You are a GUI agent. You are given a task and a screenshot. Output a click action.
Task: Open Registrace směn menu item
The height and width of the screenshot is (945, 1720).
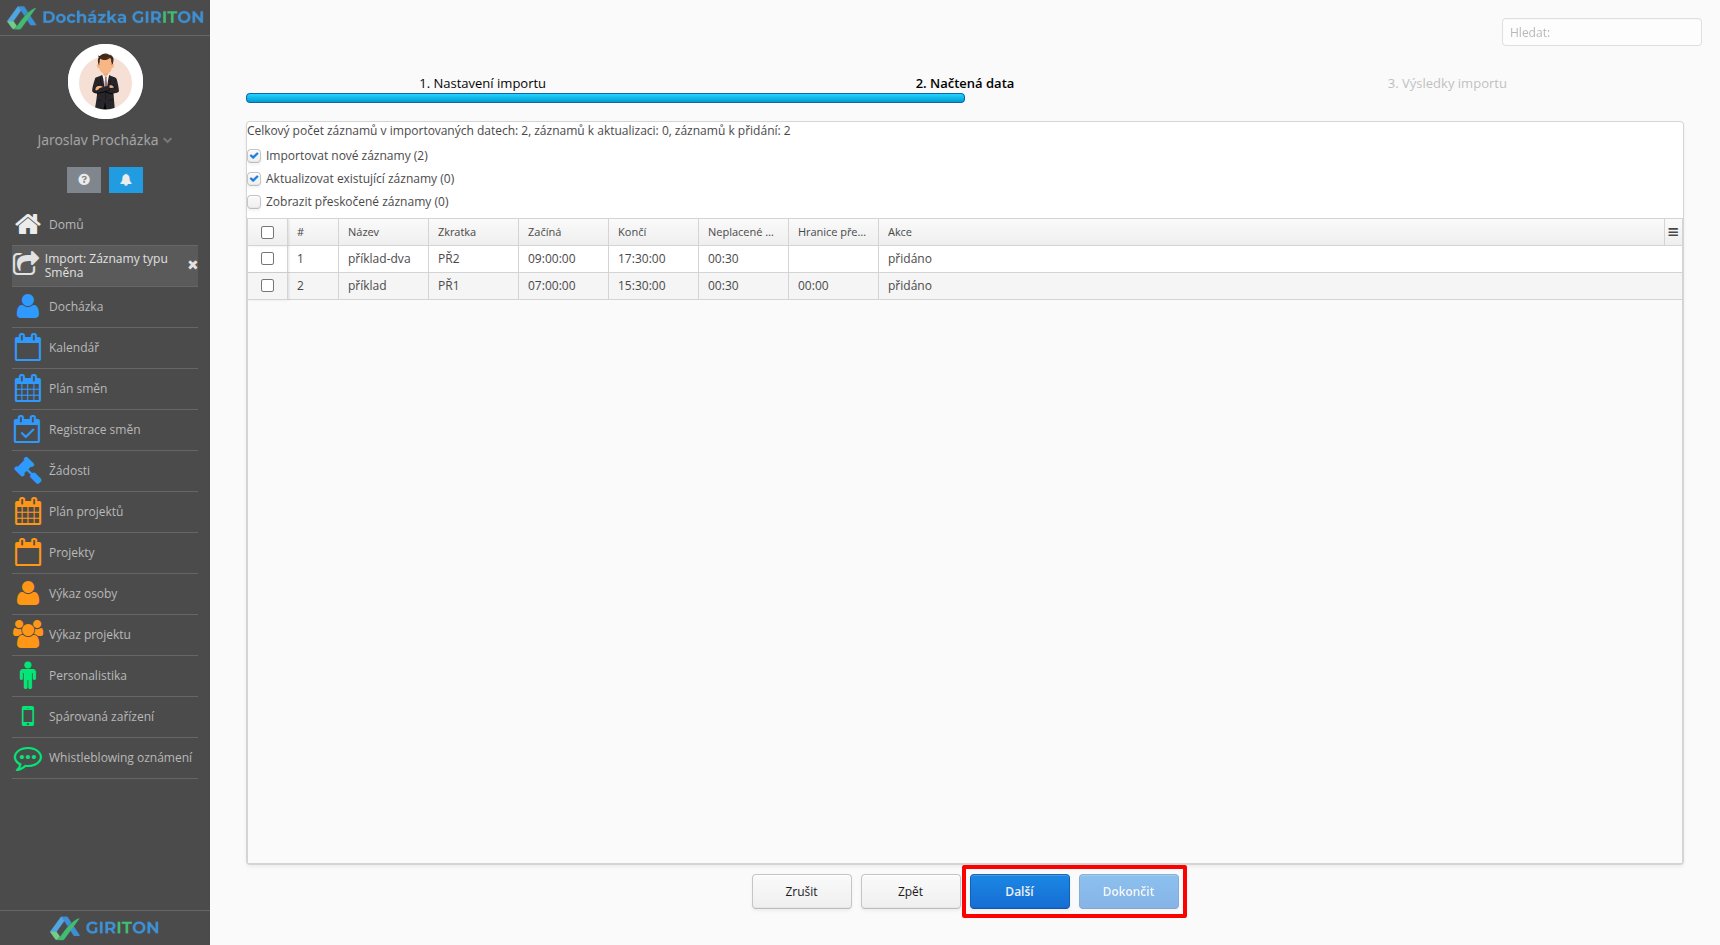pos(94,429)
